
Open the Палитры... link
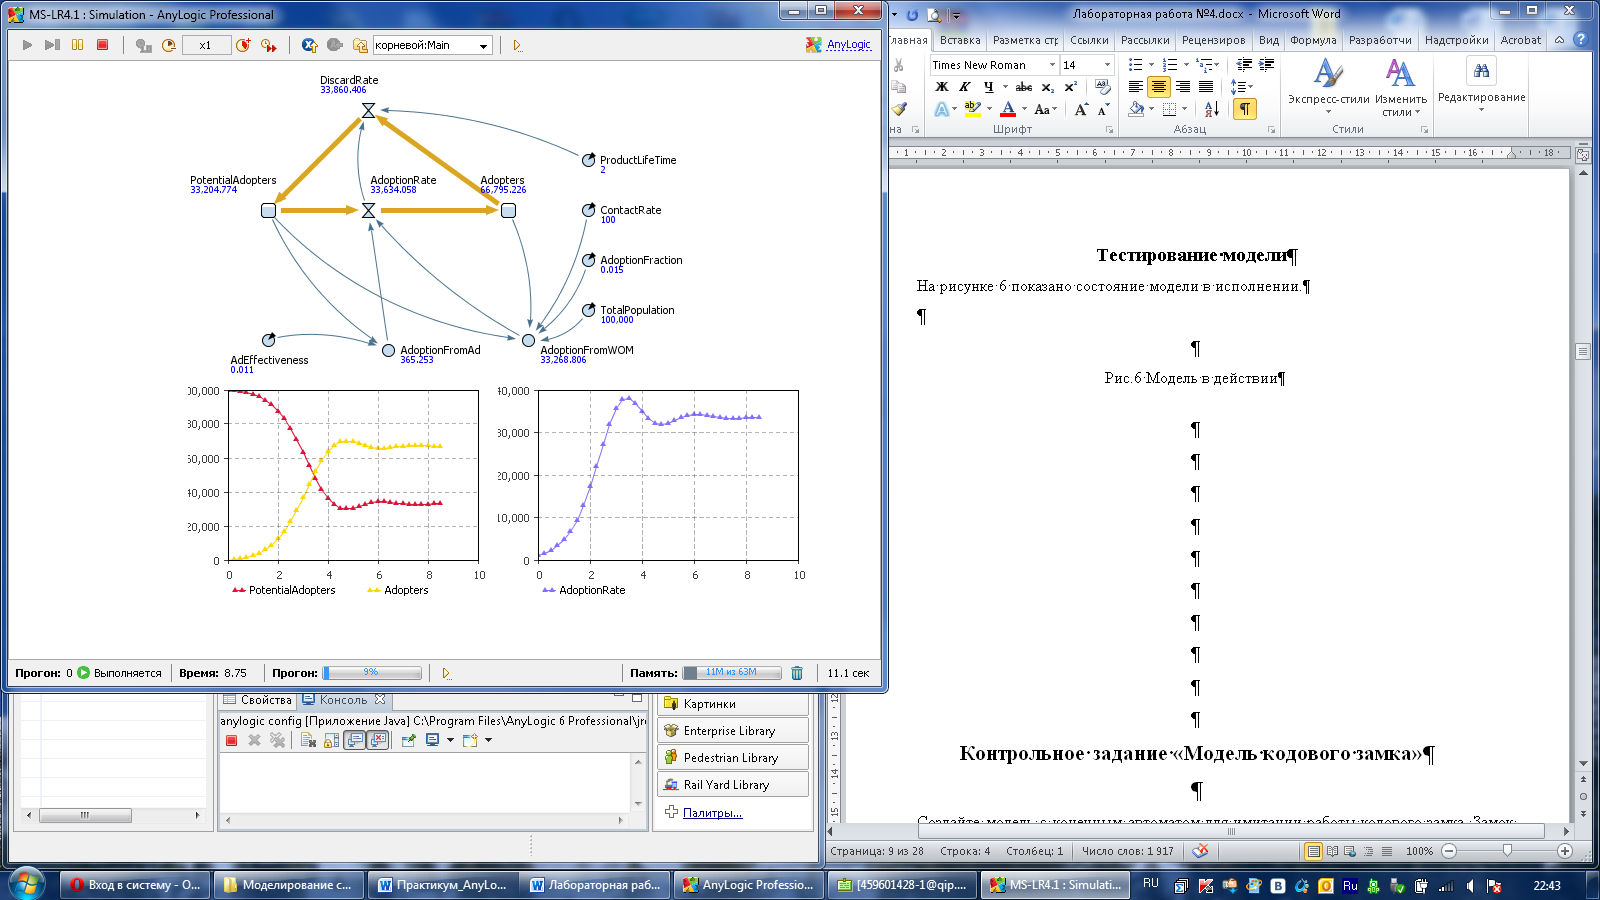(x=712, y=813)
